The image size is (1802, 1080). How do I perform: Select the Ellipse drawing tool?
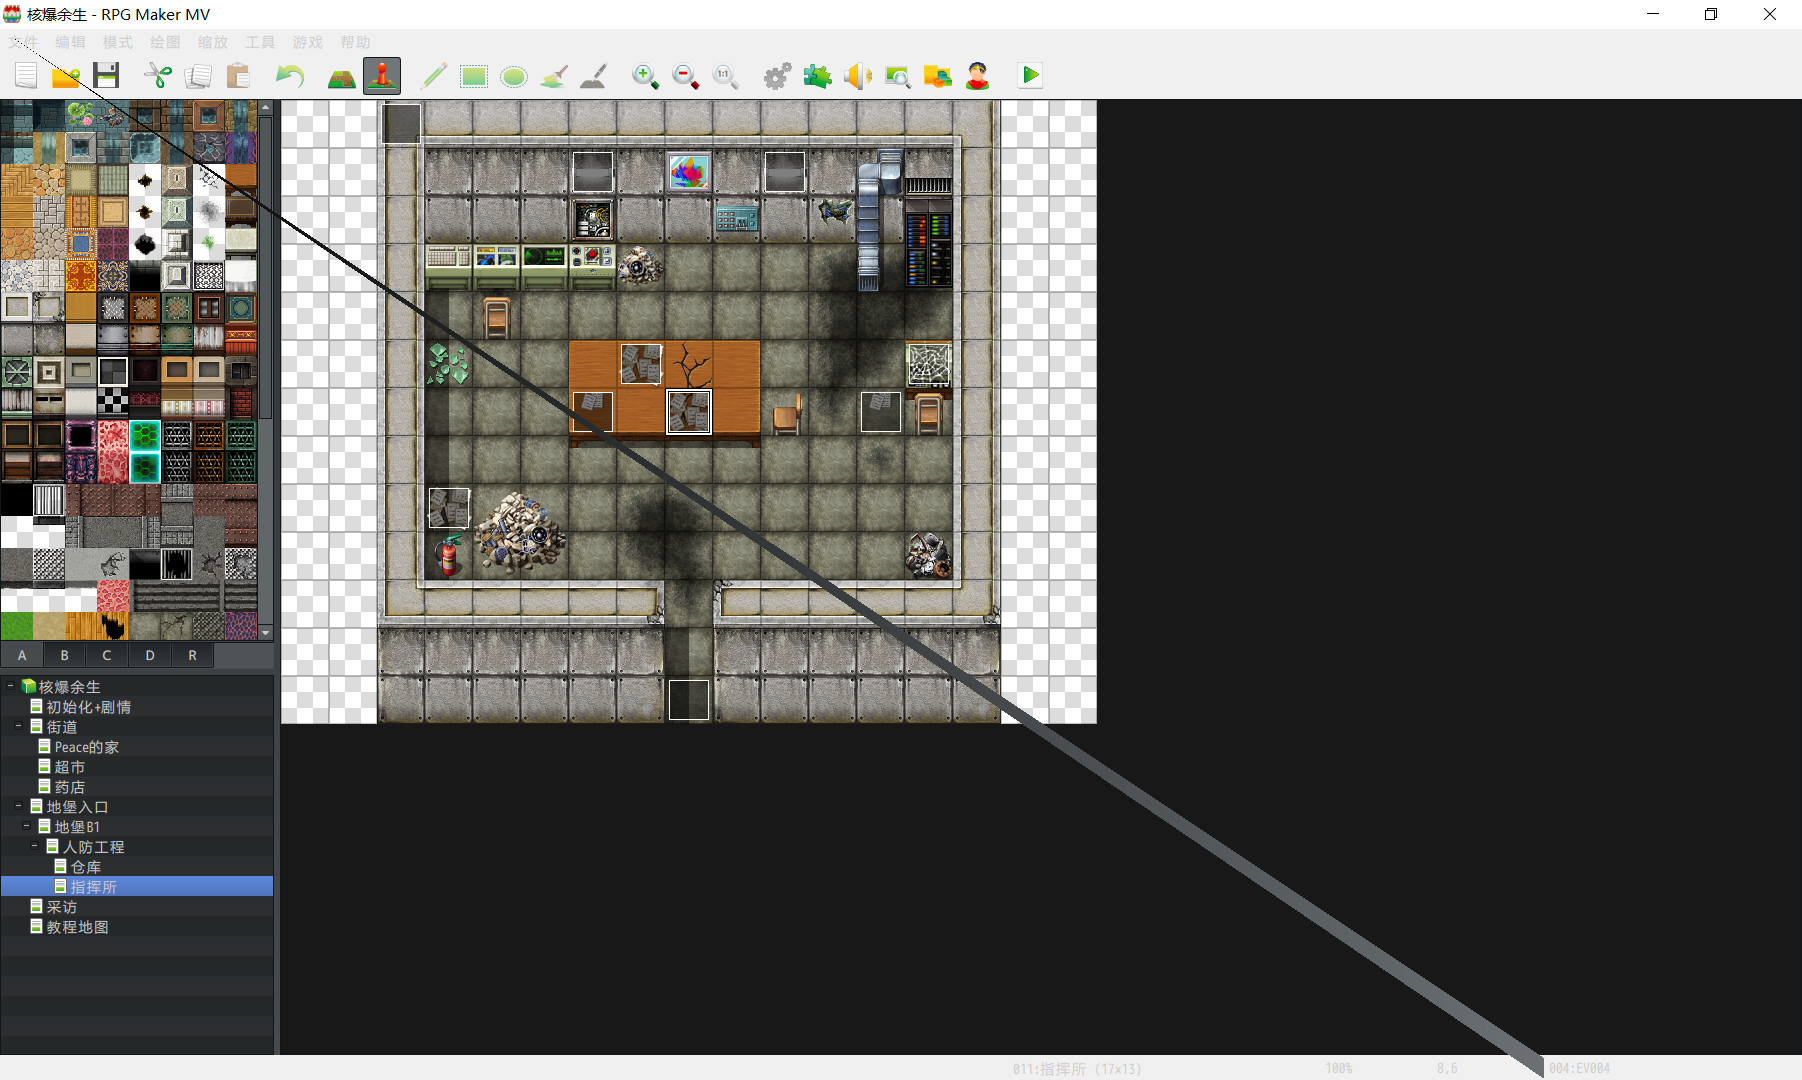click(514, 76)
